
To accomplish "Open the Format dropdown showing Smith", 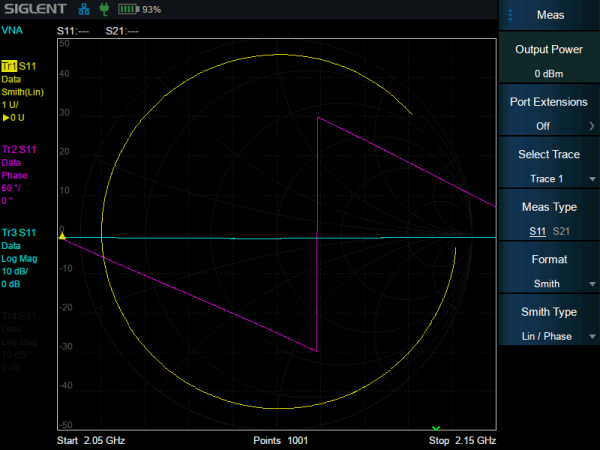I will [549, 270].
